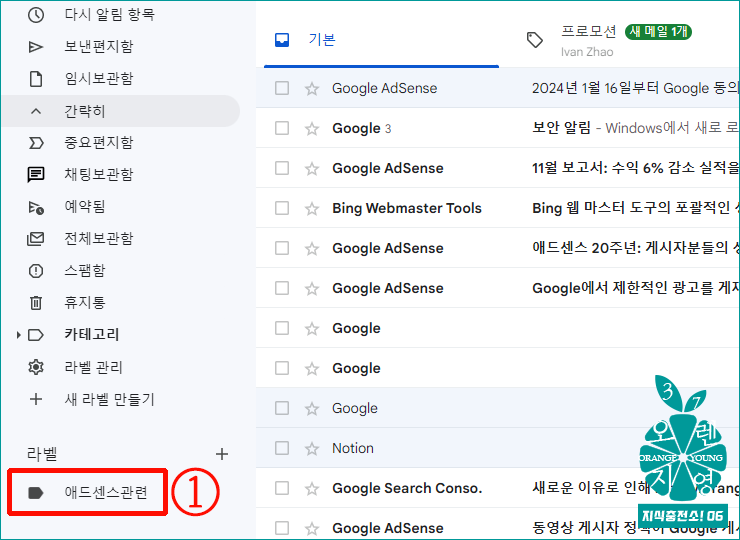Open the 보낸편지함 send icon

(36, 47)
